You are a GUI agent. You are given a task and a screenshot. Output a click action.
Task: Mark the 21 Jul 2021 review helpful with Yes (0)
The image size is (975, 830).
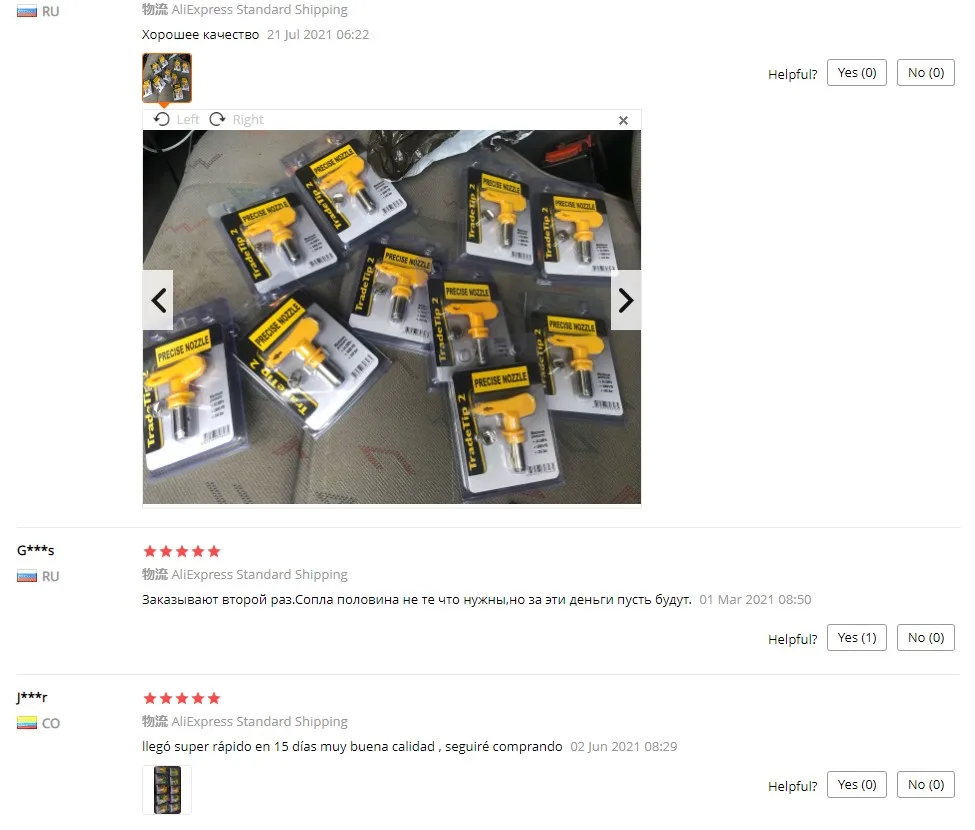point(857,73)
